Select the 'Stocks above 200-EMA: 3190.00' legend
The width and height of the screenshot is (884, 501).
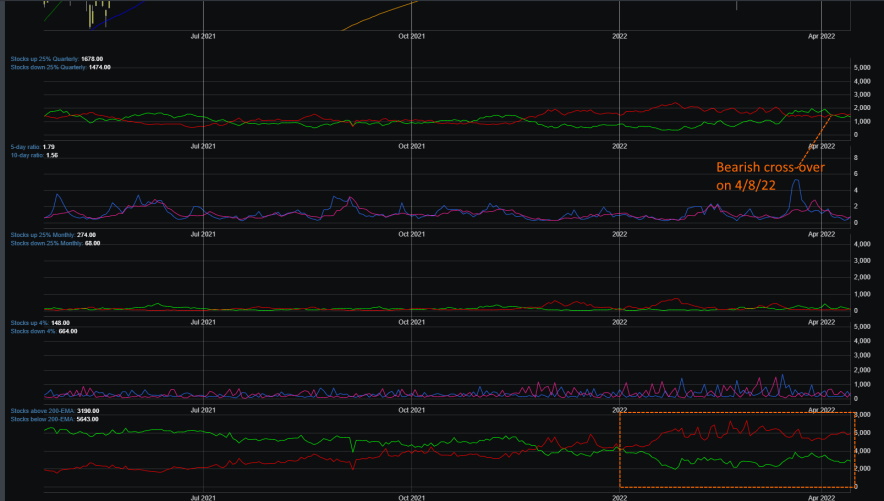[55, 411]
